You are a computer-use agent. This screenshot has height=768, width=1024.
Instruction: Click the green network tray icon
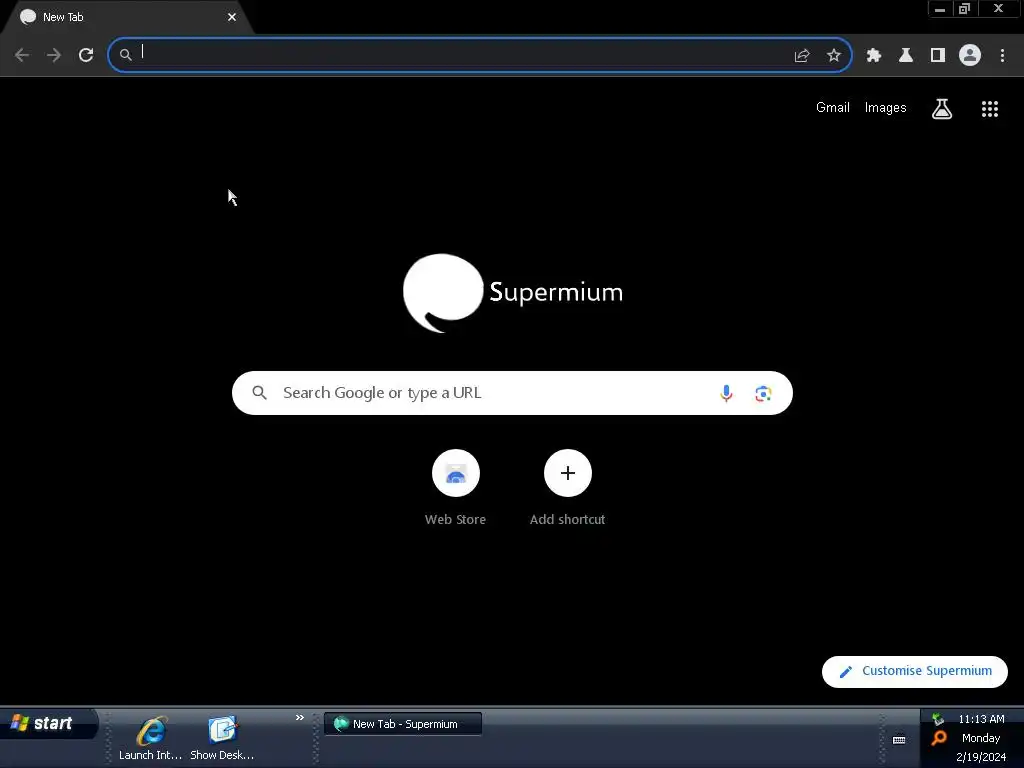click(x=938, y=719)
